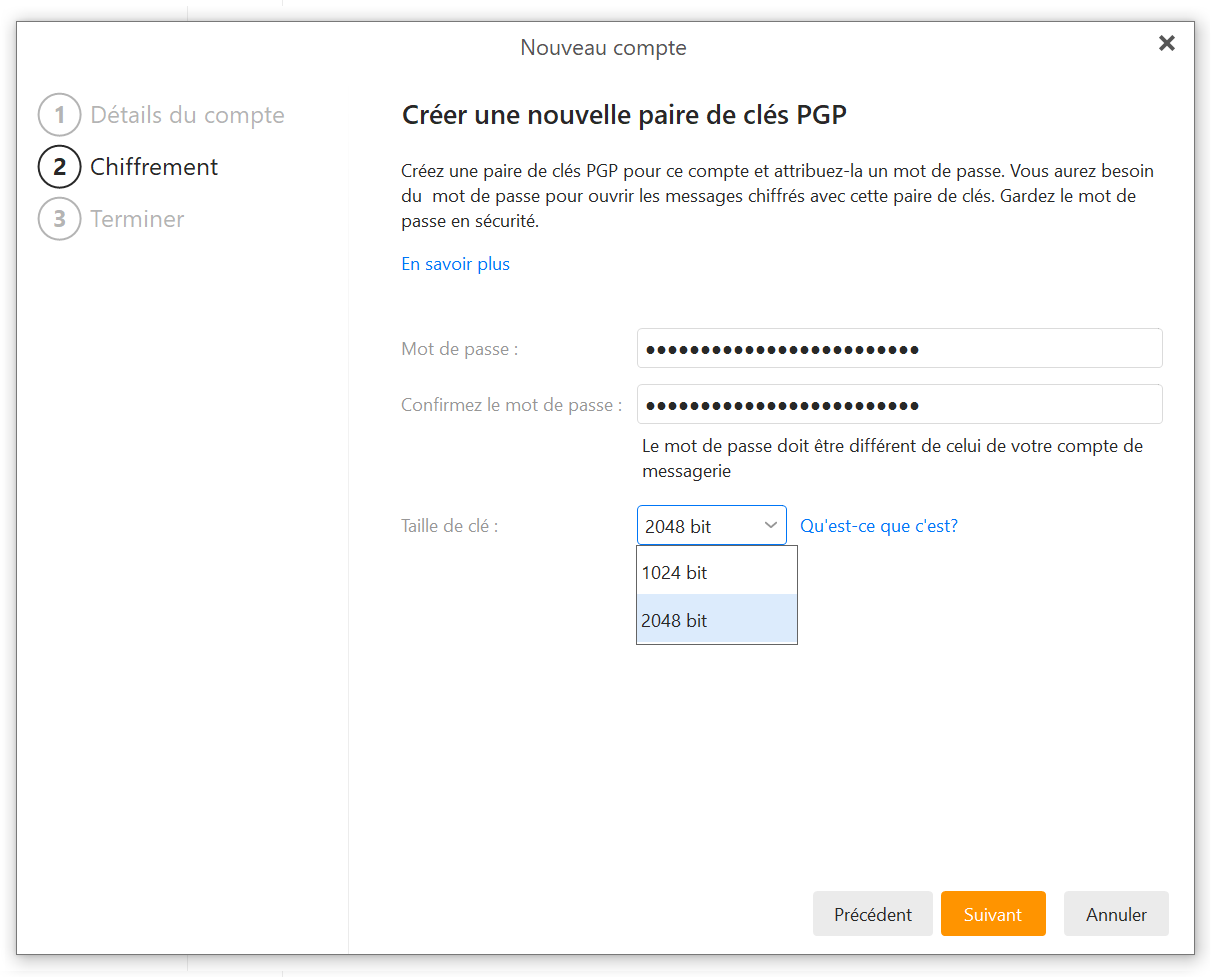Continue with the orange Suivant button

(992, 914)
